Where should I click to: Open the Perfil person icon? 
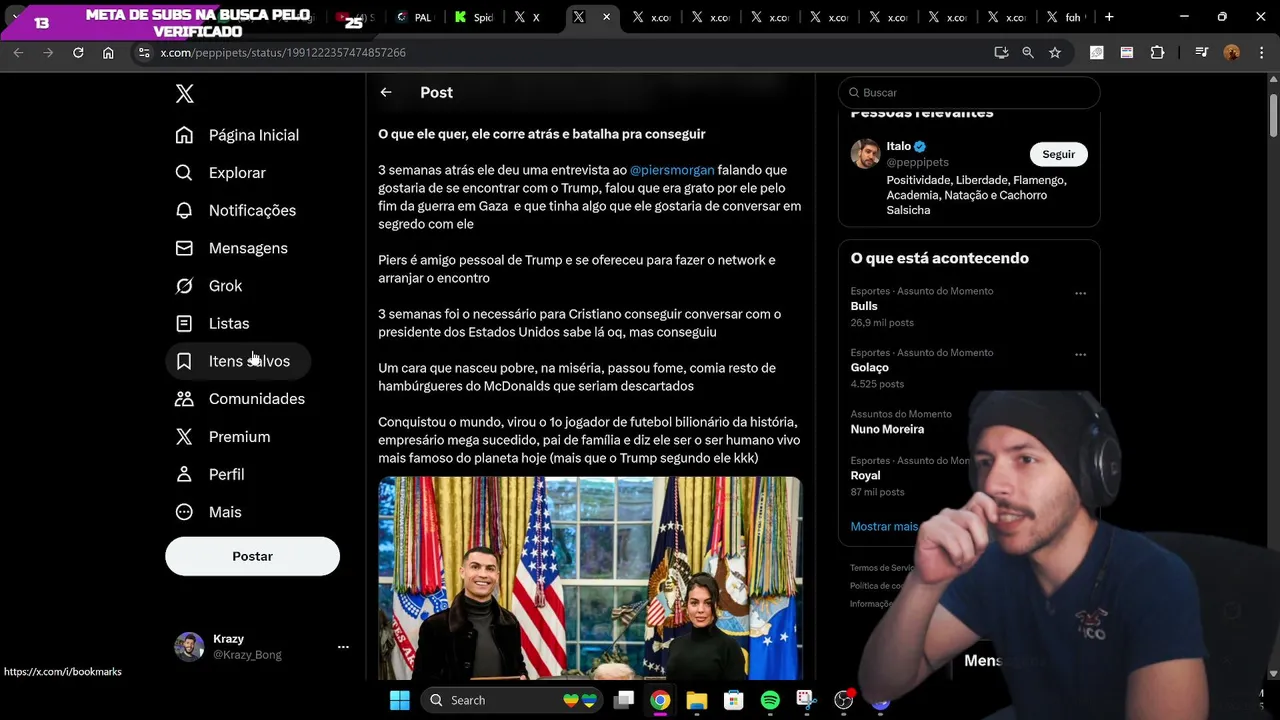click(x=184, y=474)
